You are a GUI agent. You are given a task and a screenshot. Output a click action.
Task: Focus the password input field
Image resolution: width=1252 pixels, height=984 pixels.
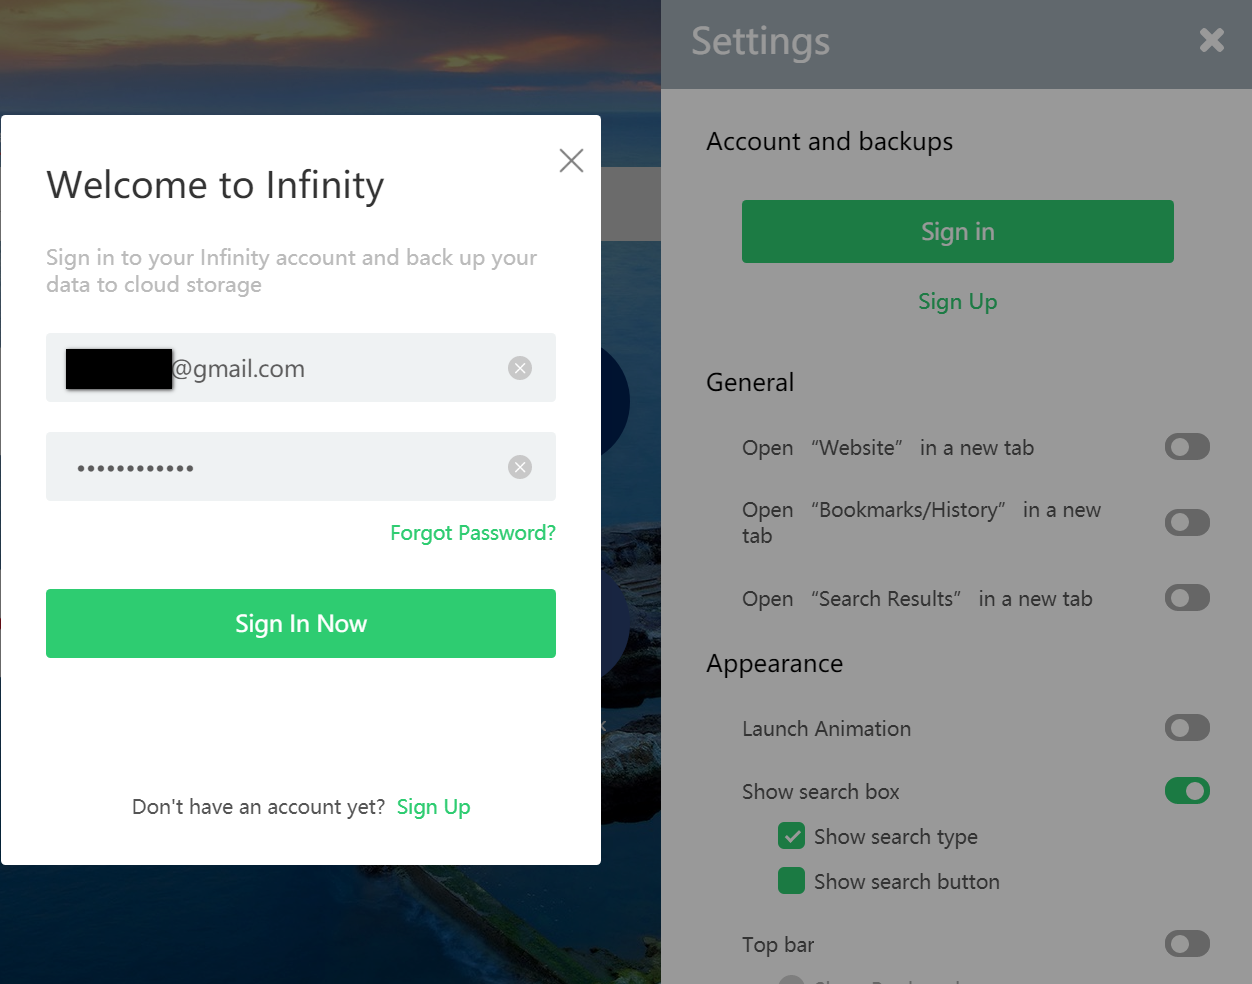[x=301, y=467]
